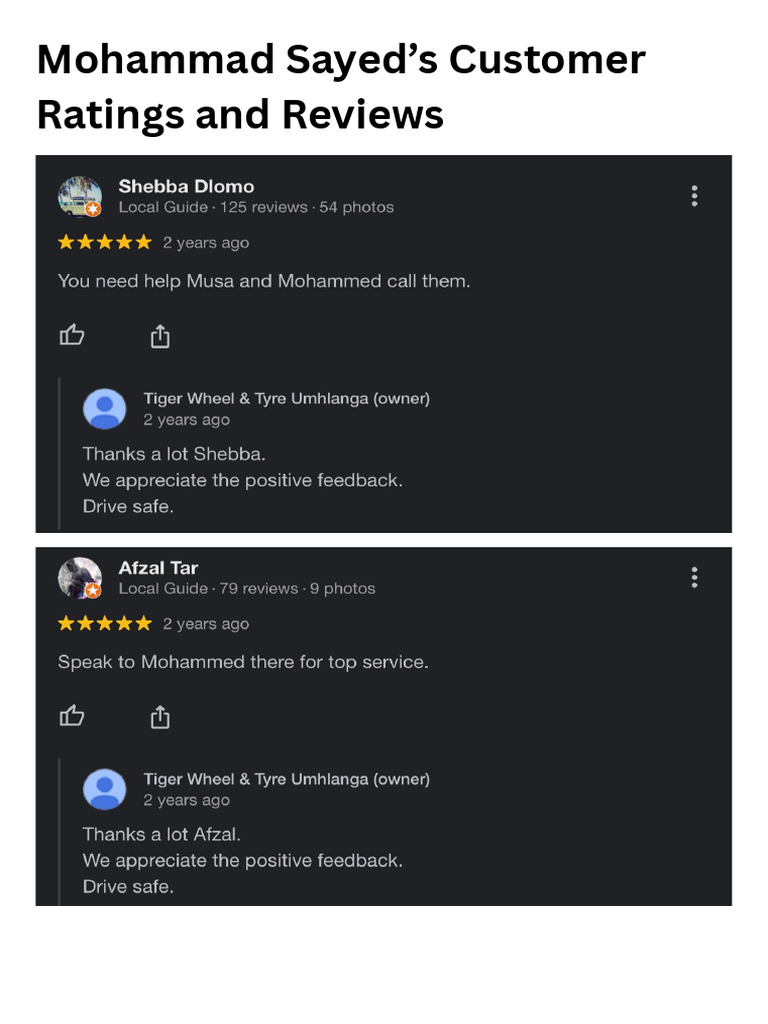Open Shebba Dlomo's reviewer profile name
The height and width of the screenshot is (1024, 768).
pos(186,186)
